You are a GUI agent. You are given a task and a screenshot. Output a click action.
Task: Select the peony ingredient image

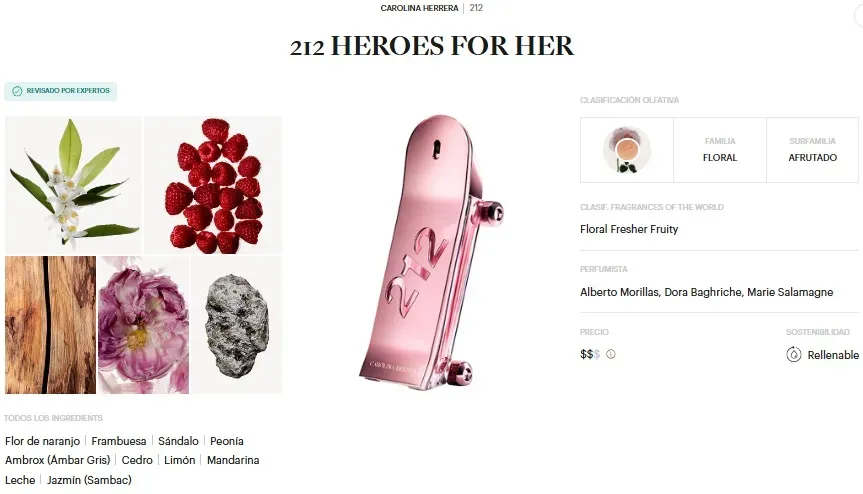tap(144, 325)
